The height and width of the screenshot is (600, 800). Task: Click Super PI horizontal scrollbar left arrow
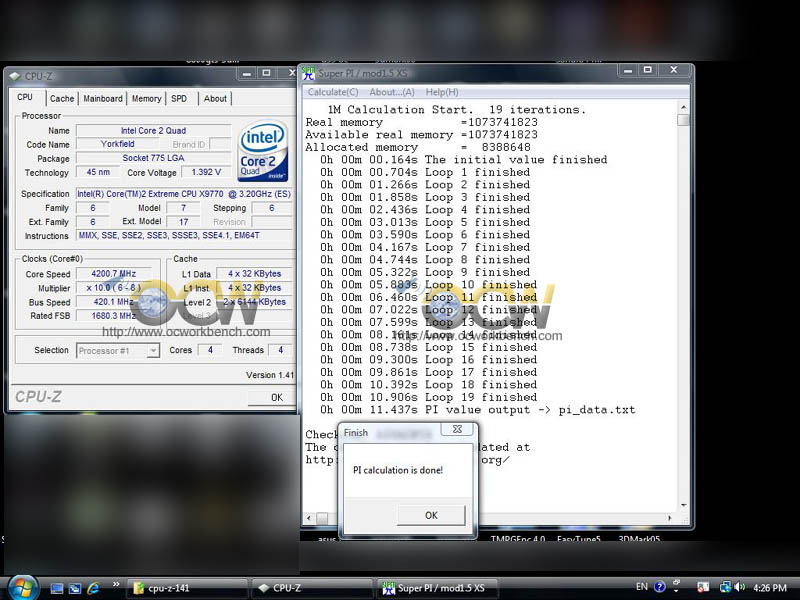coord(309,518)
